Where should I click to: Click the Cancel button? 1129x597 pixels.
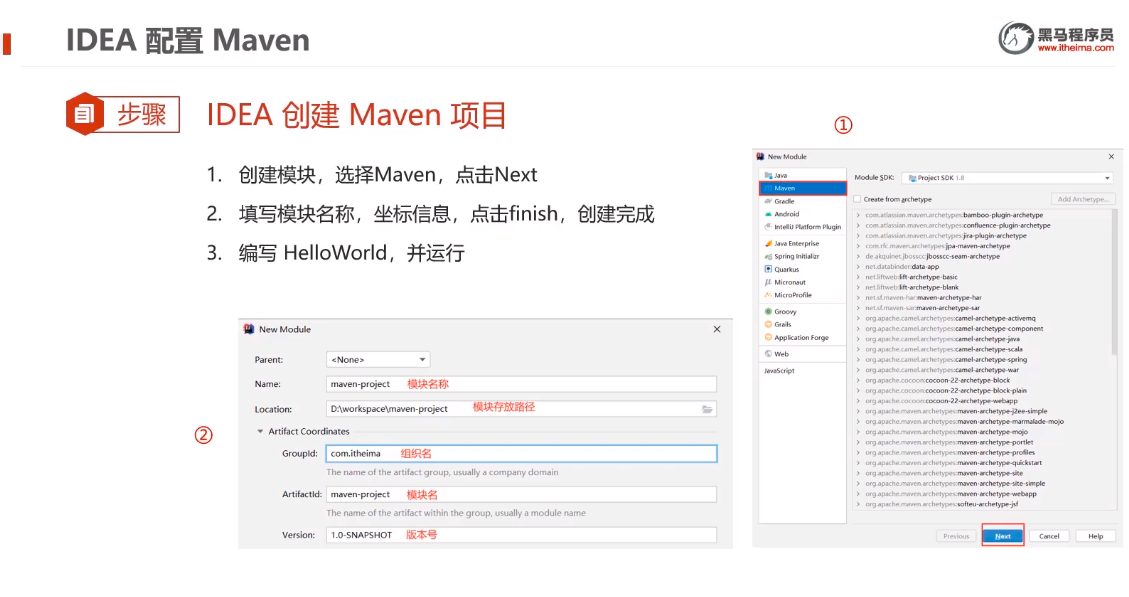(1049, 537)
